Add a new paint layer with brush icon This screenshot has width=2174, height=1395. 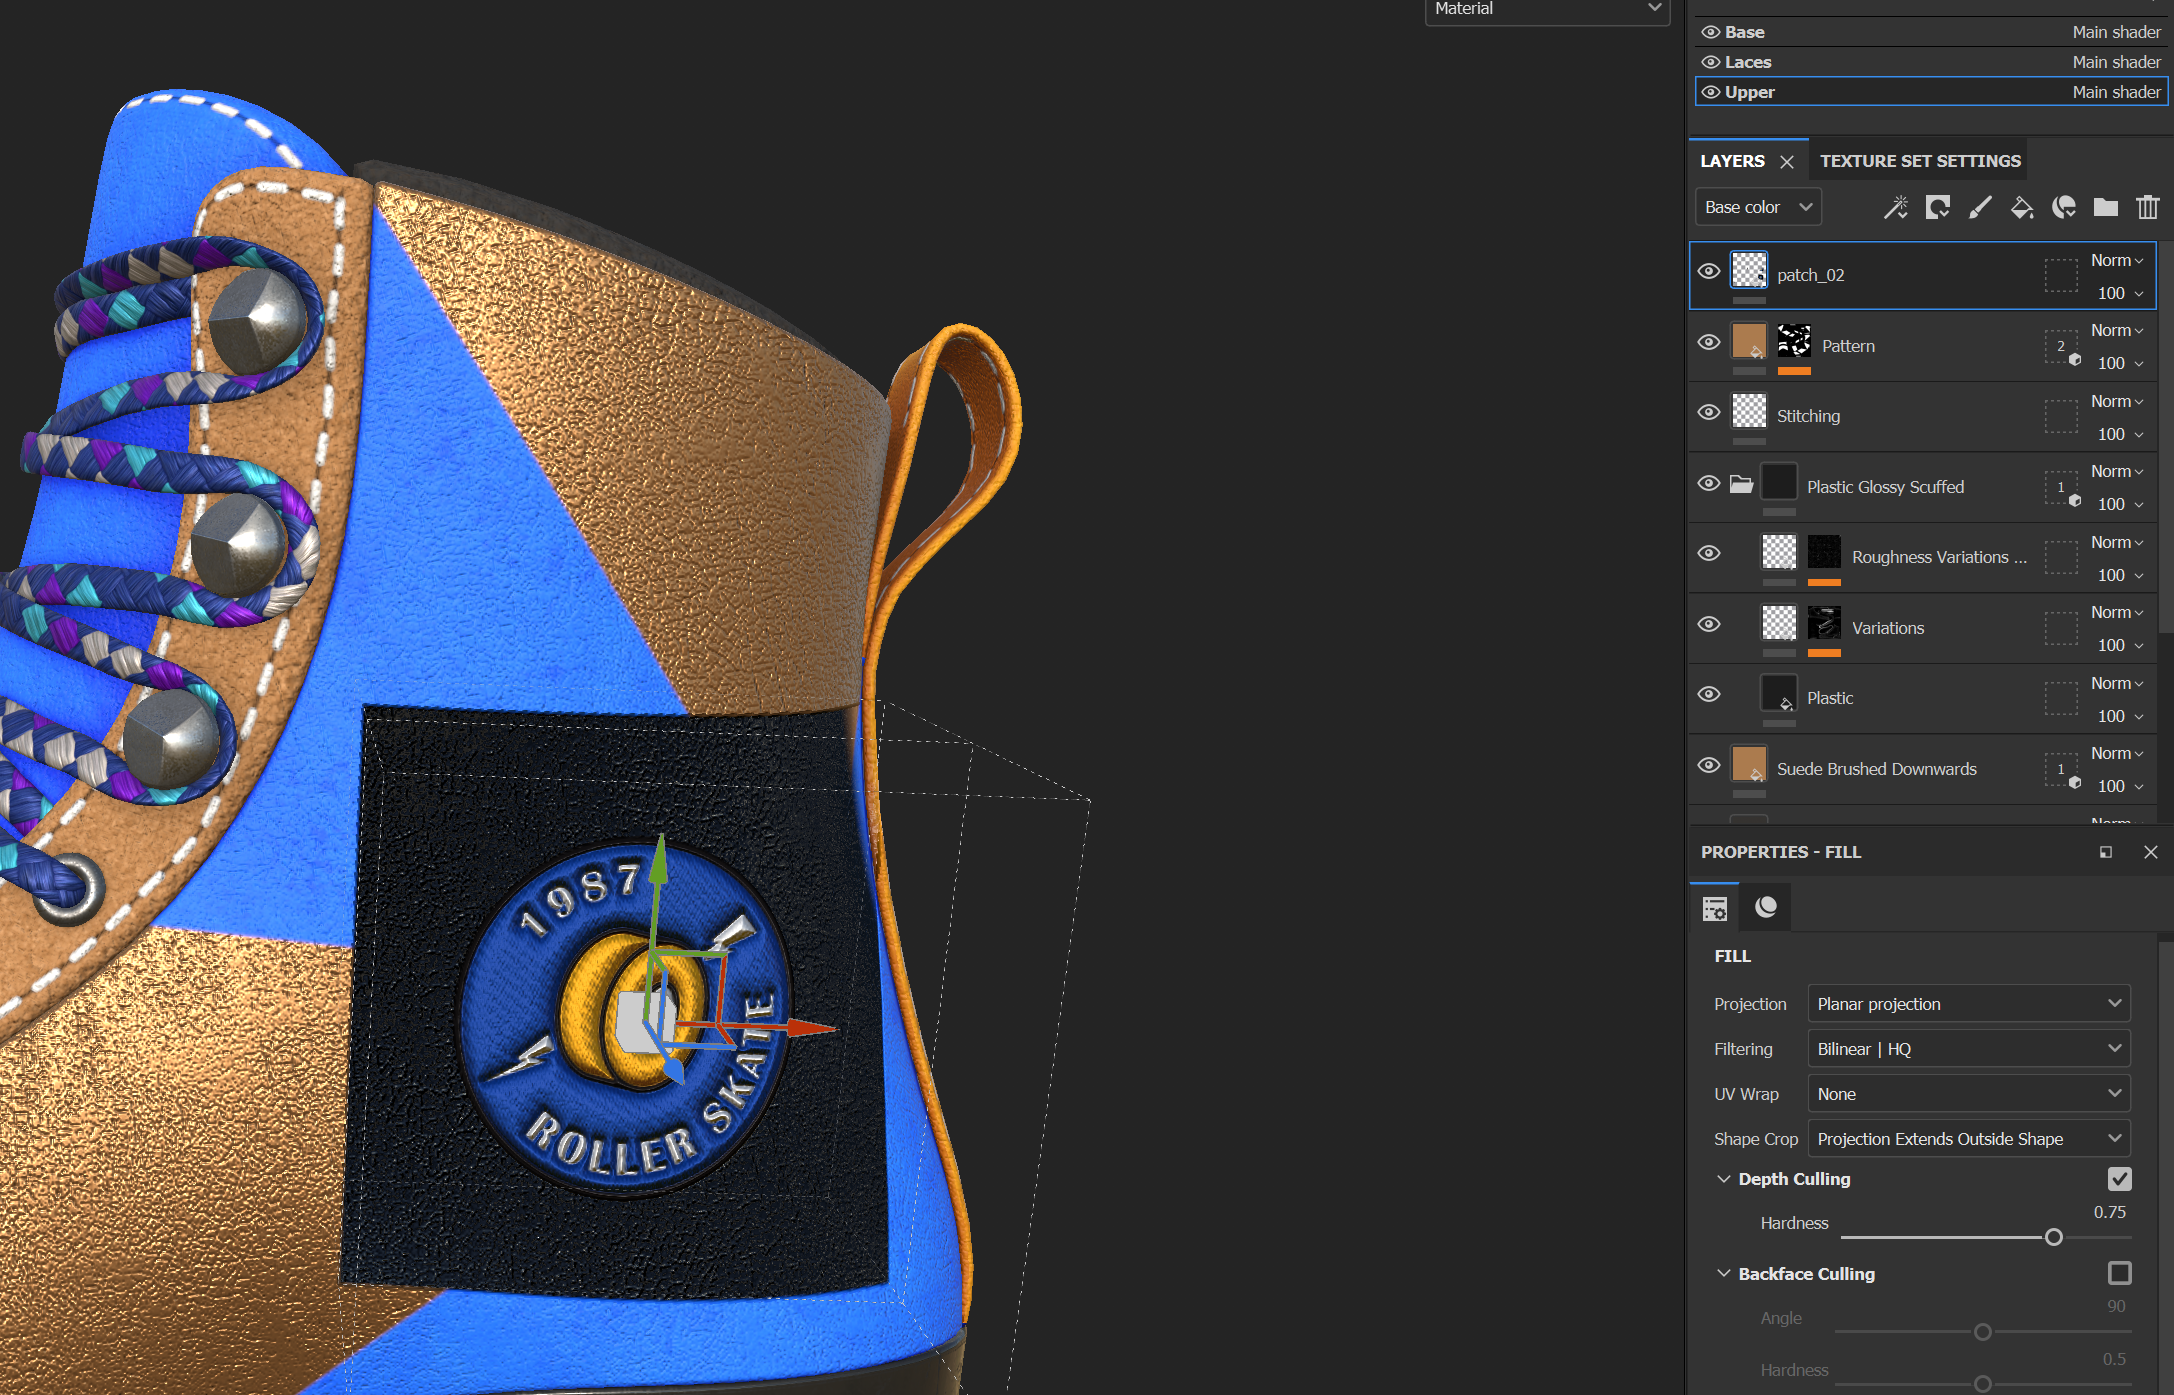[1979, 207]
